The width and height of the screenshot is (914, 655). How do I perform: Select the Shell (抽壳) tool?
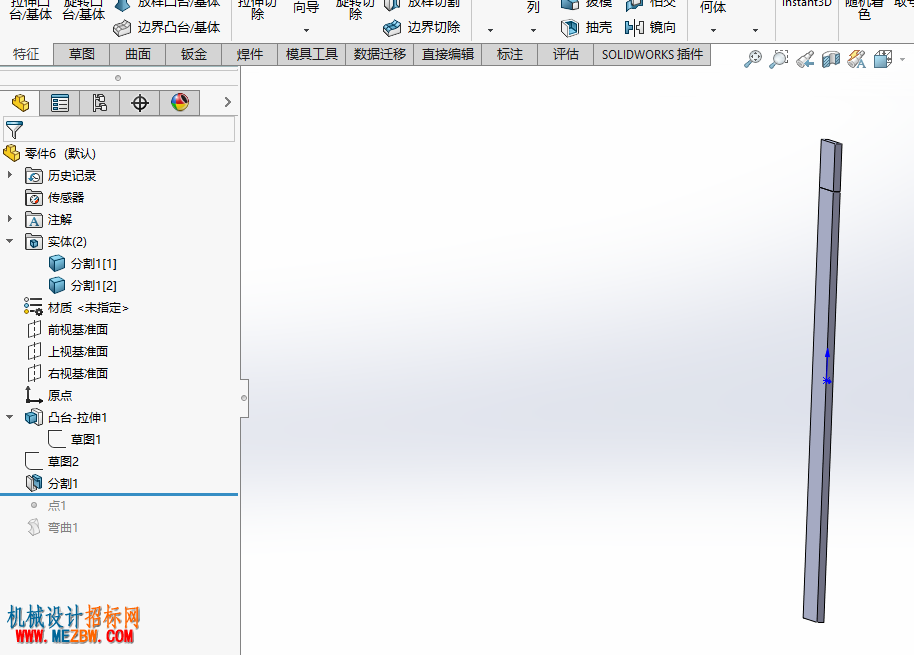pos(586,27)
